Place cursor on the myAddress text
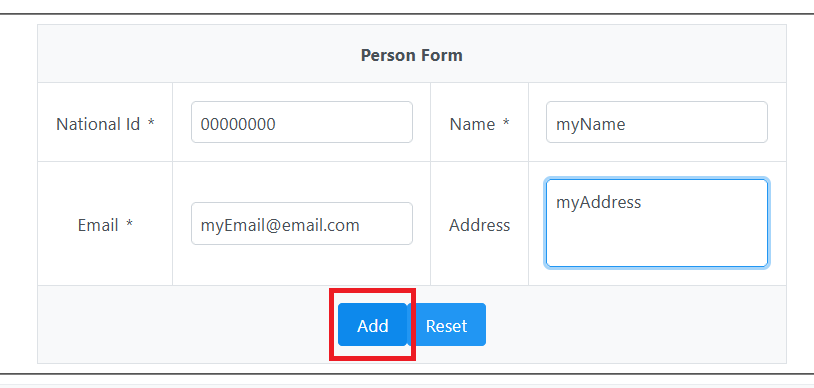 [x=599, y=202]
